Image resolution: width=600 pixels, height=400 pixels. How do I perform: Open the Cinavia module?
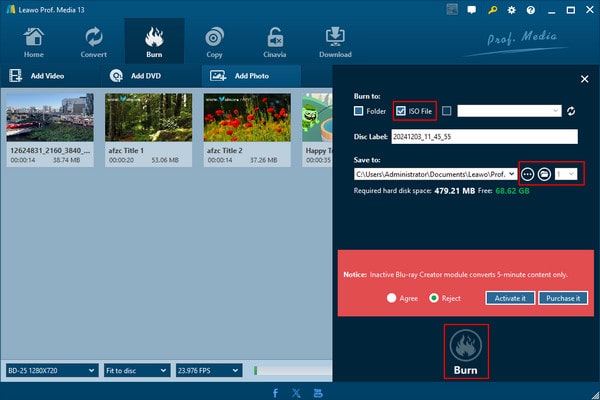[x=275, y=41]
